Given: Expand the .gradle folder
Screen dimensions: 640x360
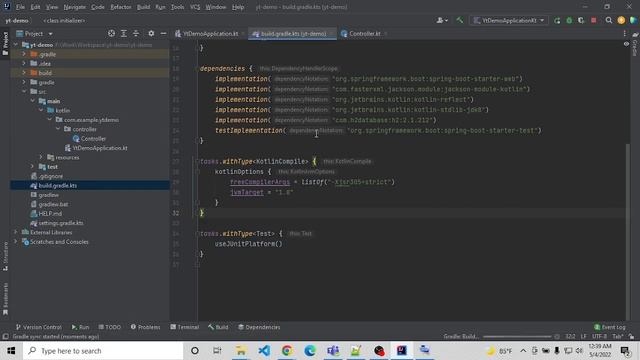Looking at the screenshot, I should (24, 54).
